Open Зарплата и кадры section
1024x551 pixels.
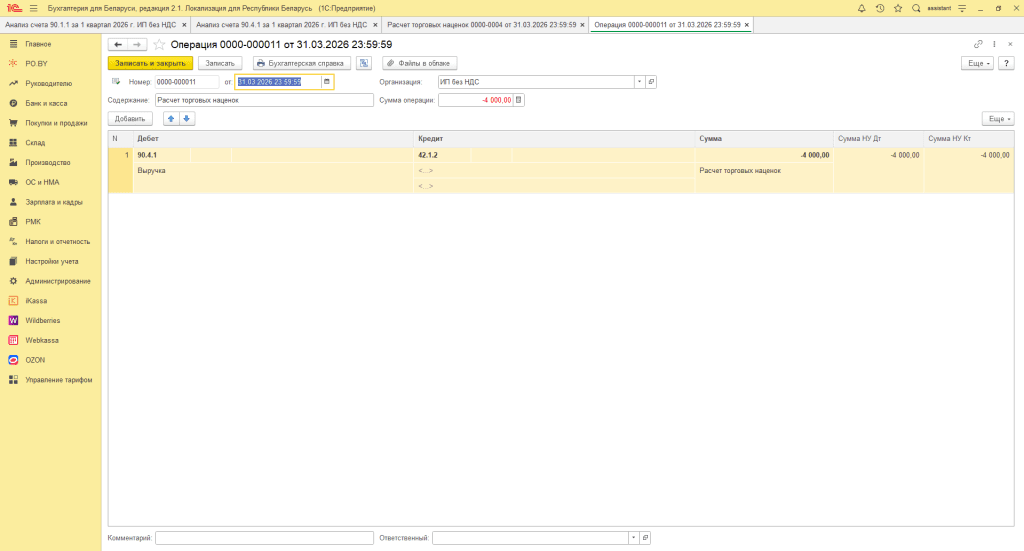51,202
